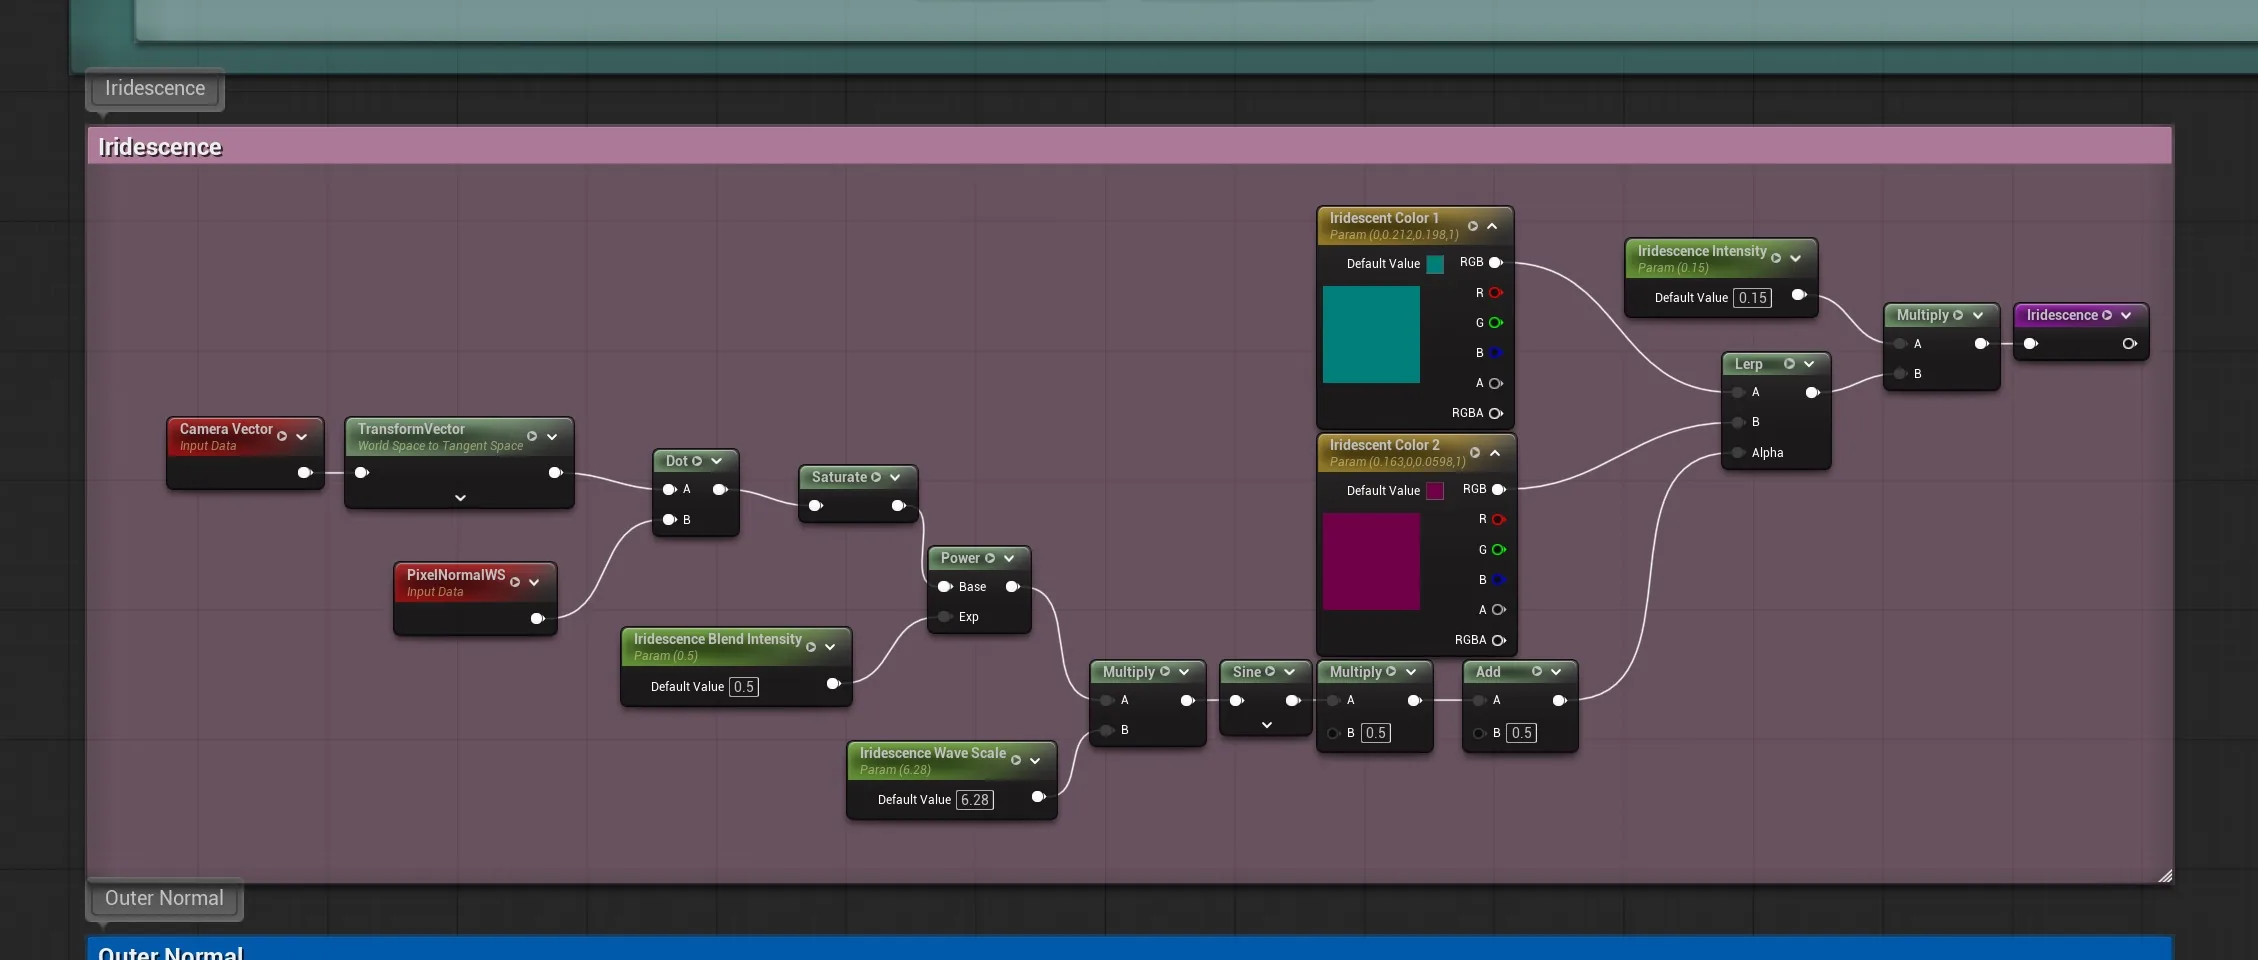The width and height of the screenshot is (2258, 960).
Task: Toggle preview icon on Camera Vector node
Action: pyautogui.click(x=282, y=436)
